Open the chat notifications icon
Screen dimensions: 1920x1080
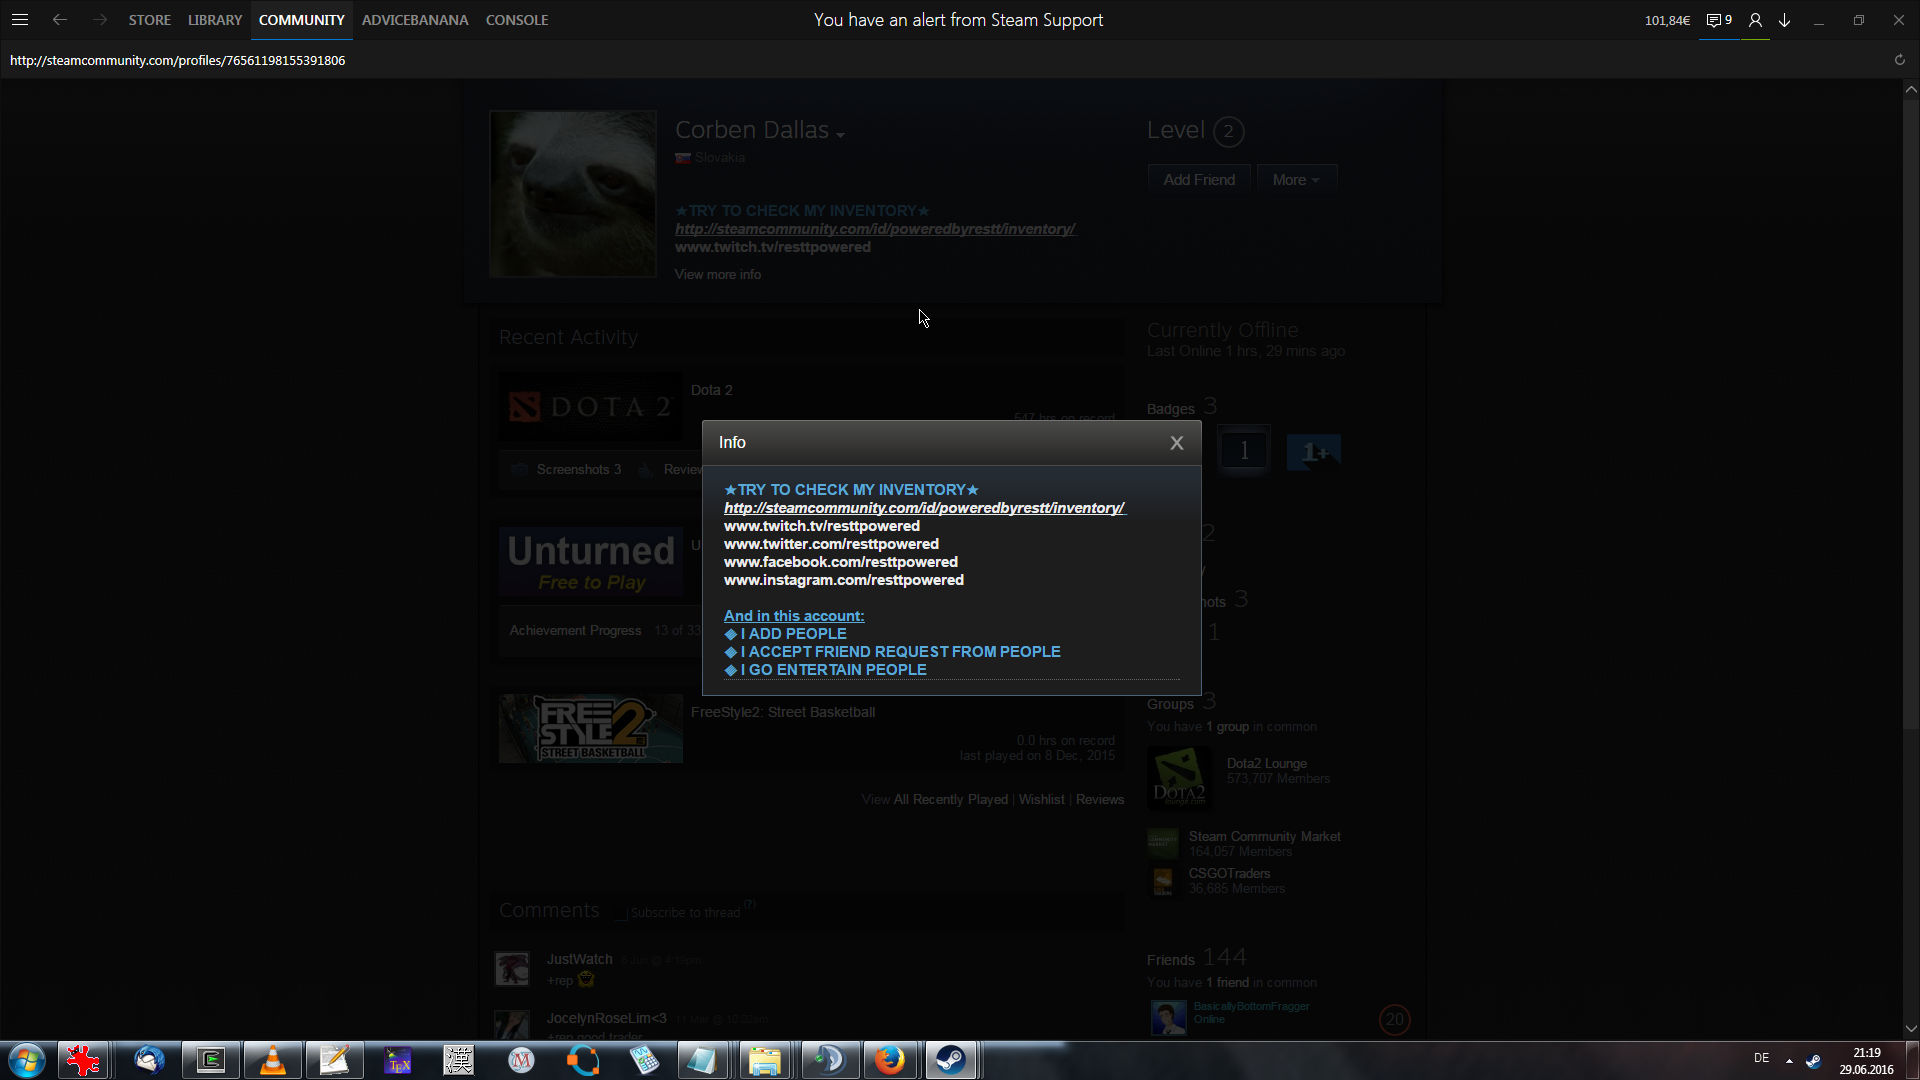tap(1718, 20)
